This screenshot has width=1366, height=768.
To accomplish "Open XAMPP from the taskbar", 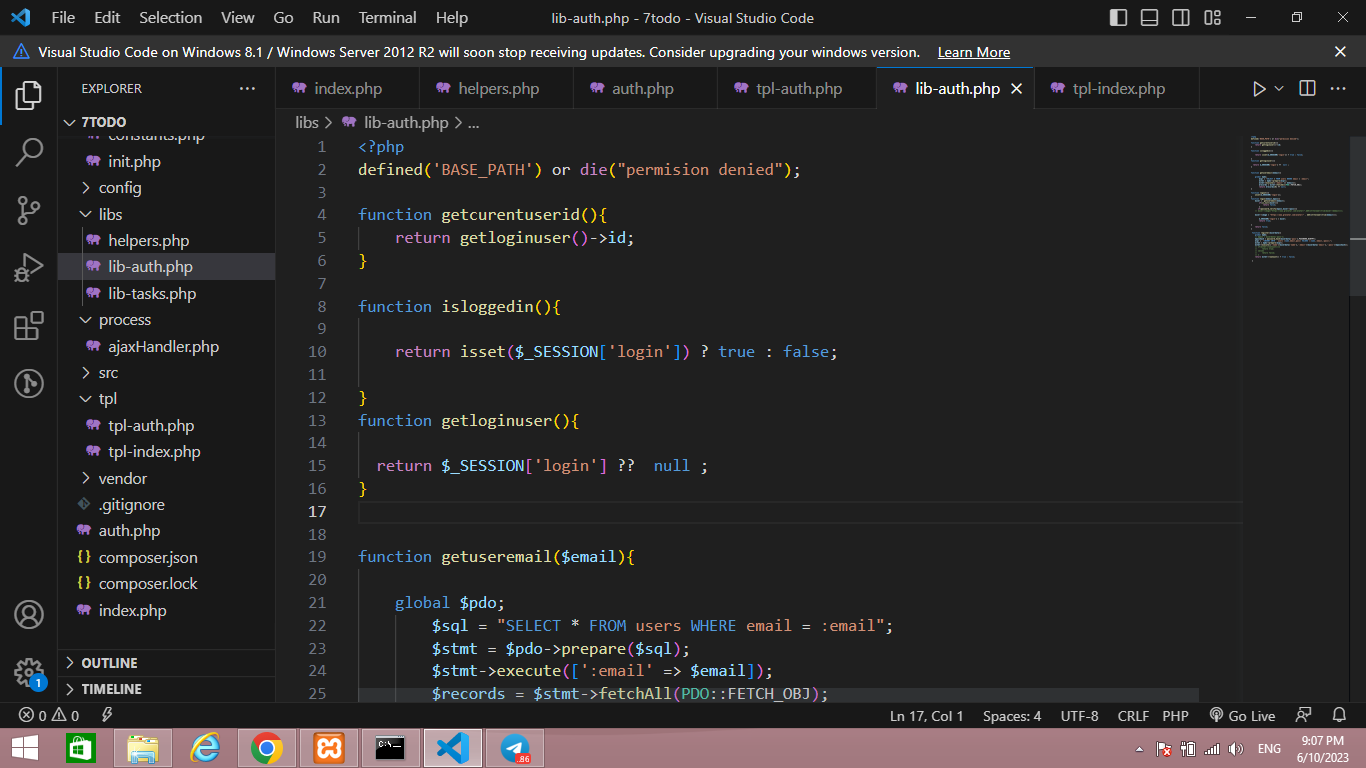I will coord(329,748).
